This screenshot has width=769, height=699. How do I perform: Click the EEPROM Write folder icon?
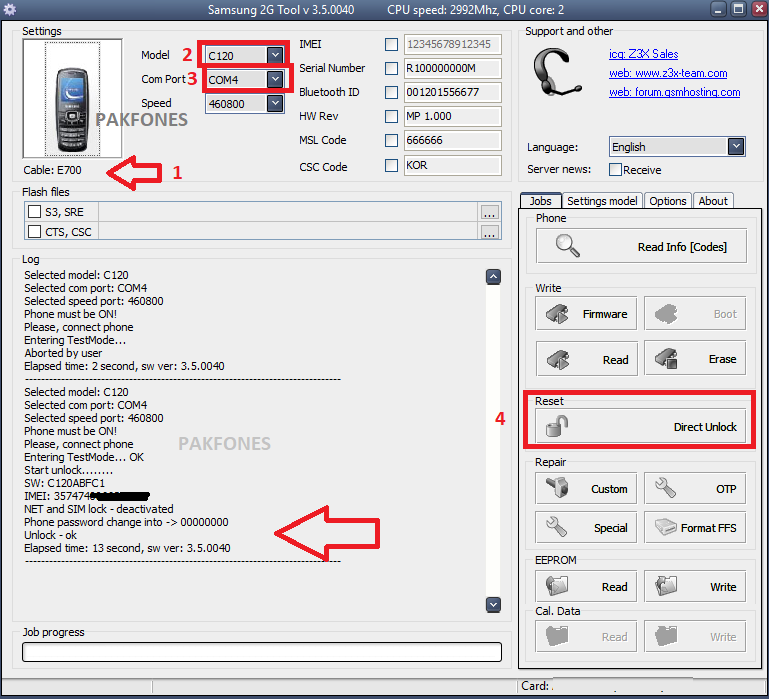pos(666,586)
